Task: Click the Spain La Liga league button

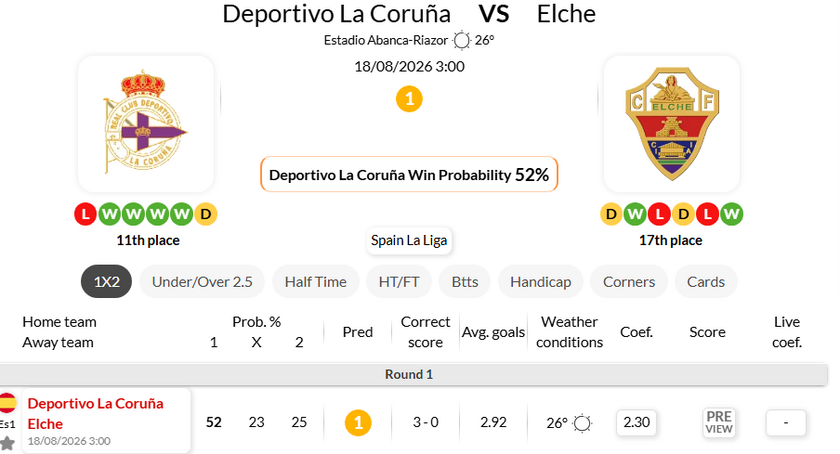Action: (409, 241)
